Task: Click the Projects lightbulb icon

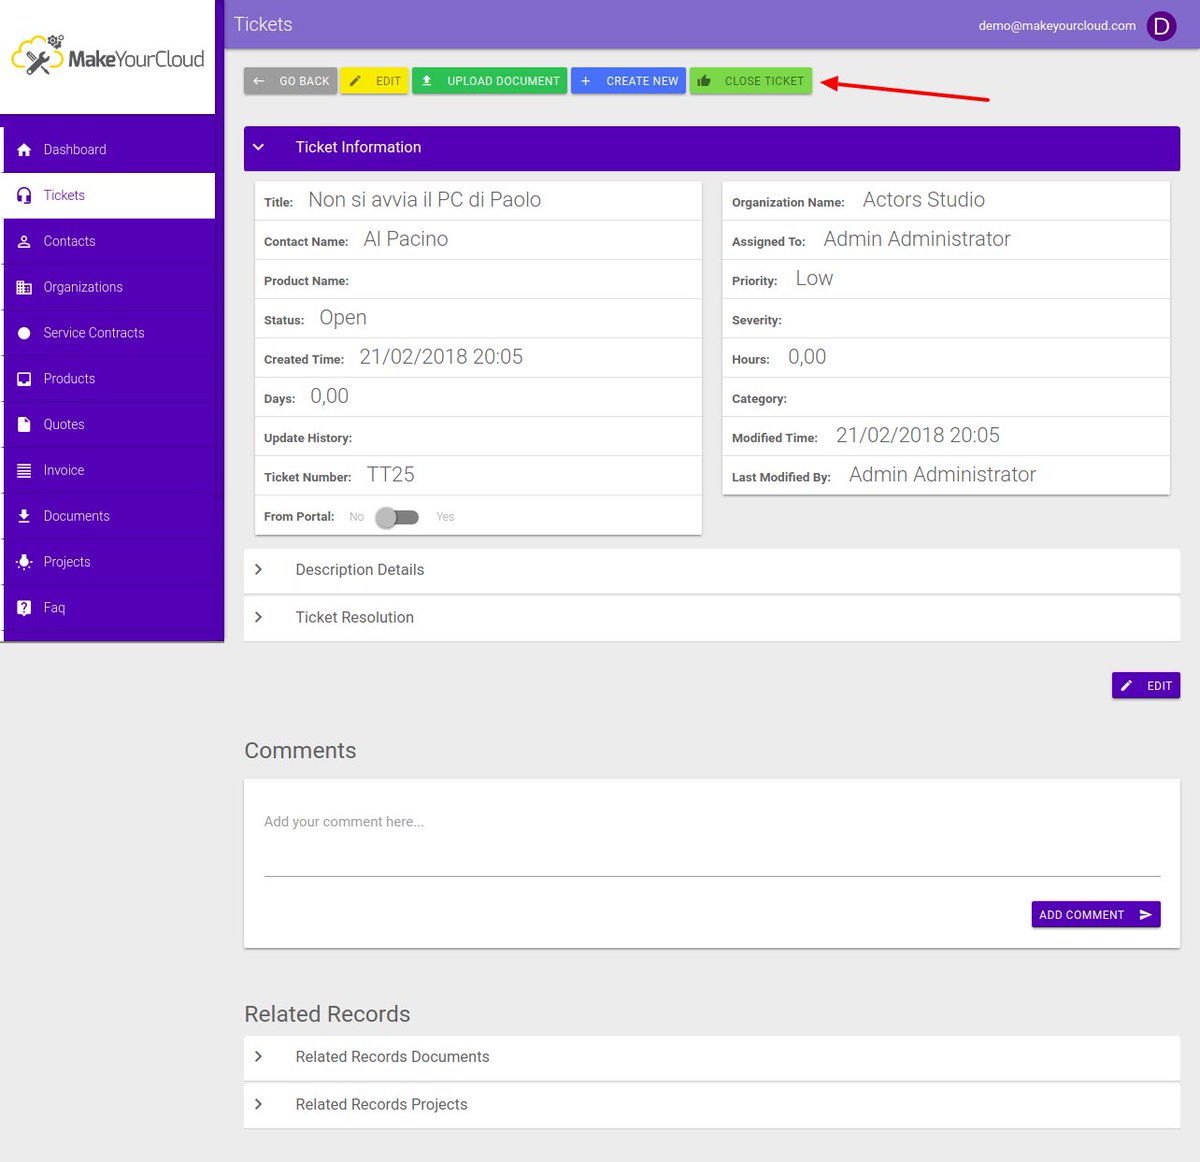Action: coord(24,562)
